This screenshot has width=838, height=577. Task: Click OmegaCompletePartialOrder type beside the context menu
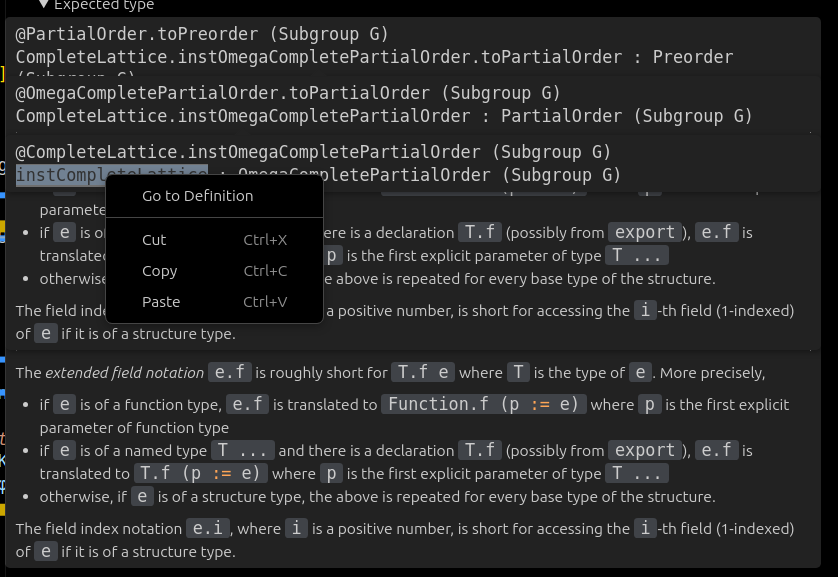(x=400, y=175)
